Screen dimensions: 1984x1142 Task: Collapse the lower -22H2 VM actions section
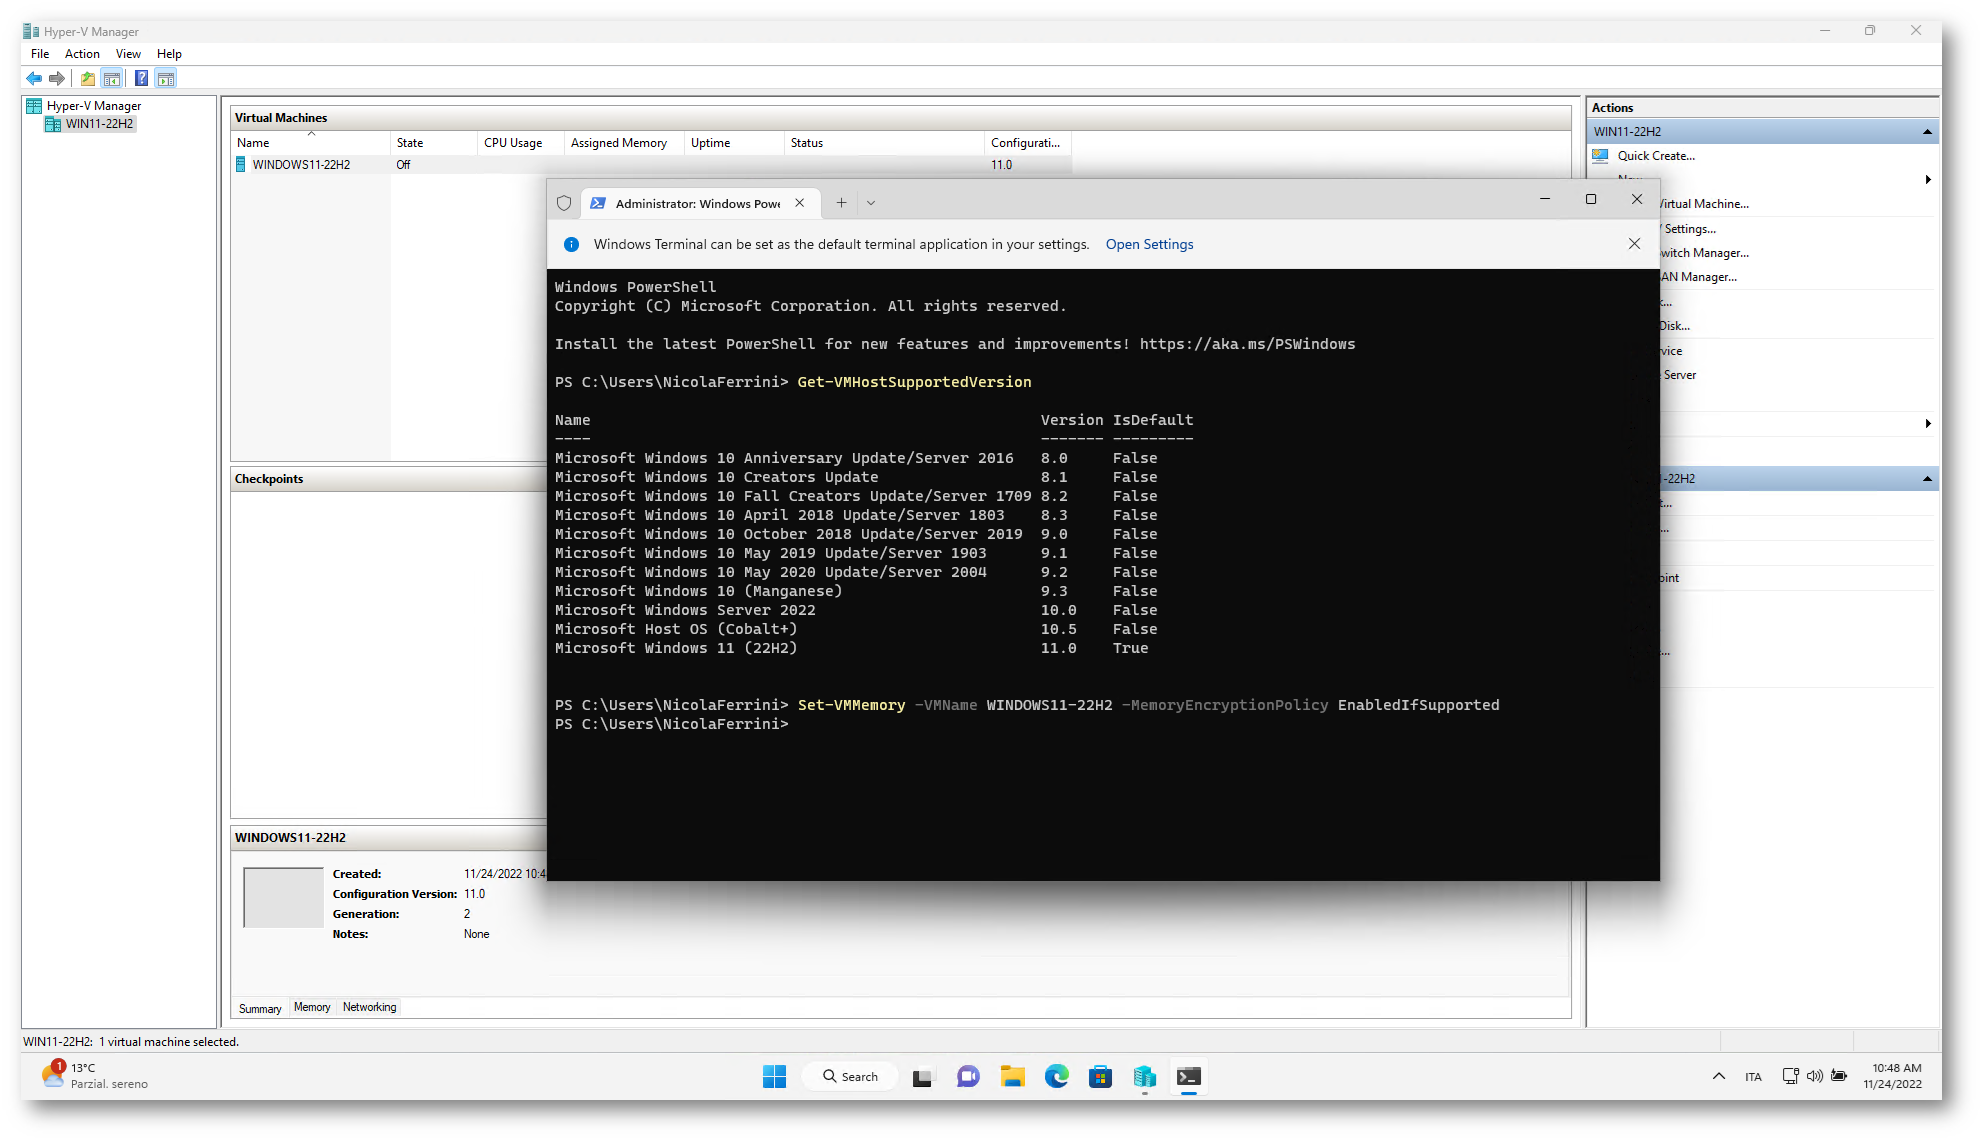[x=1927, y=479]
